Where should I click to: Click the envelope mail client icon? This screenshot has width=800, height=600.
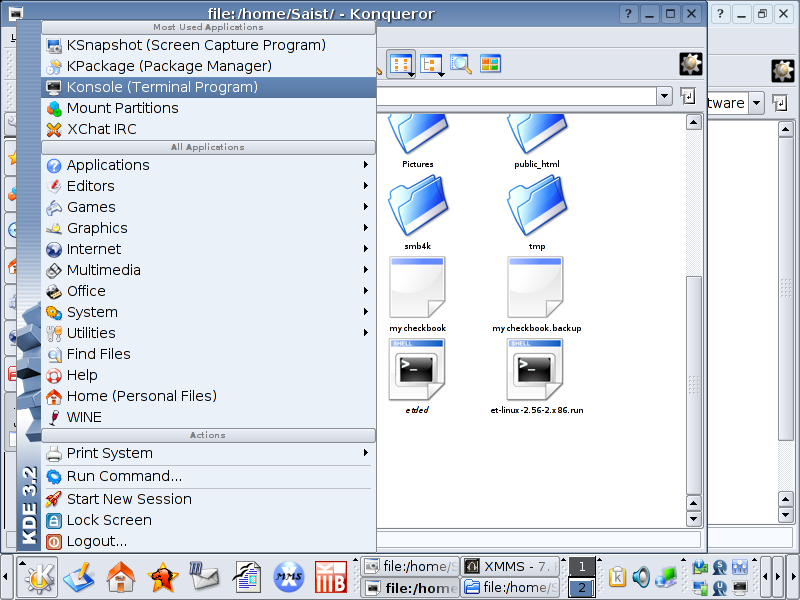pyautogui.click(x=204, y=577)
